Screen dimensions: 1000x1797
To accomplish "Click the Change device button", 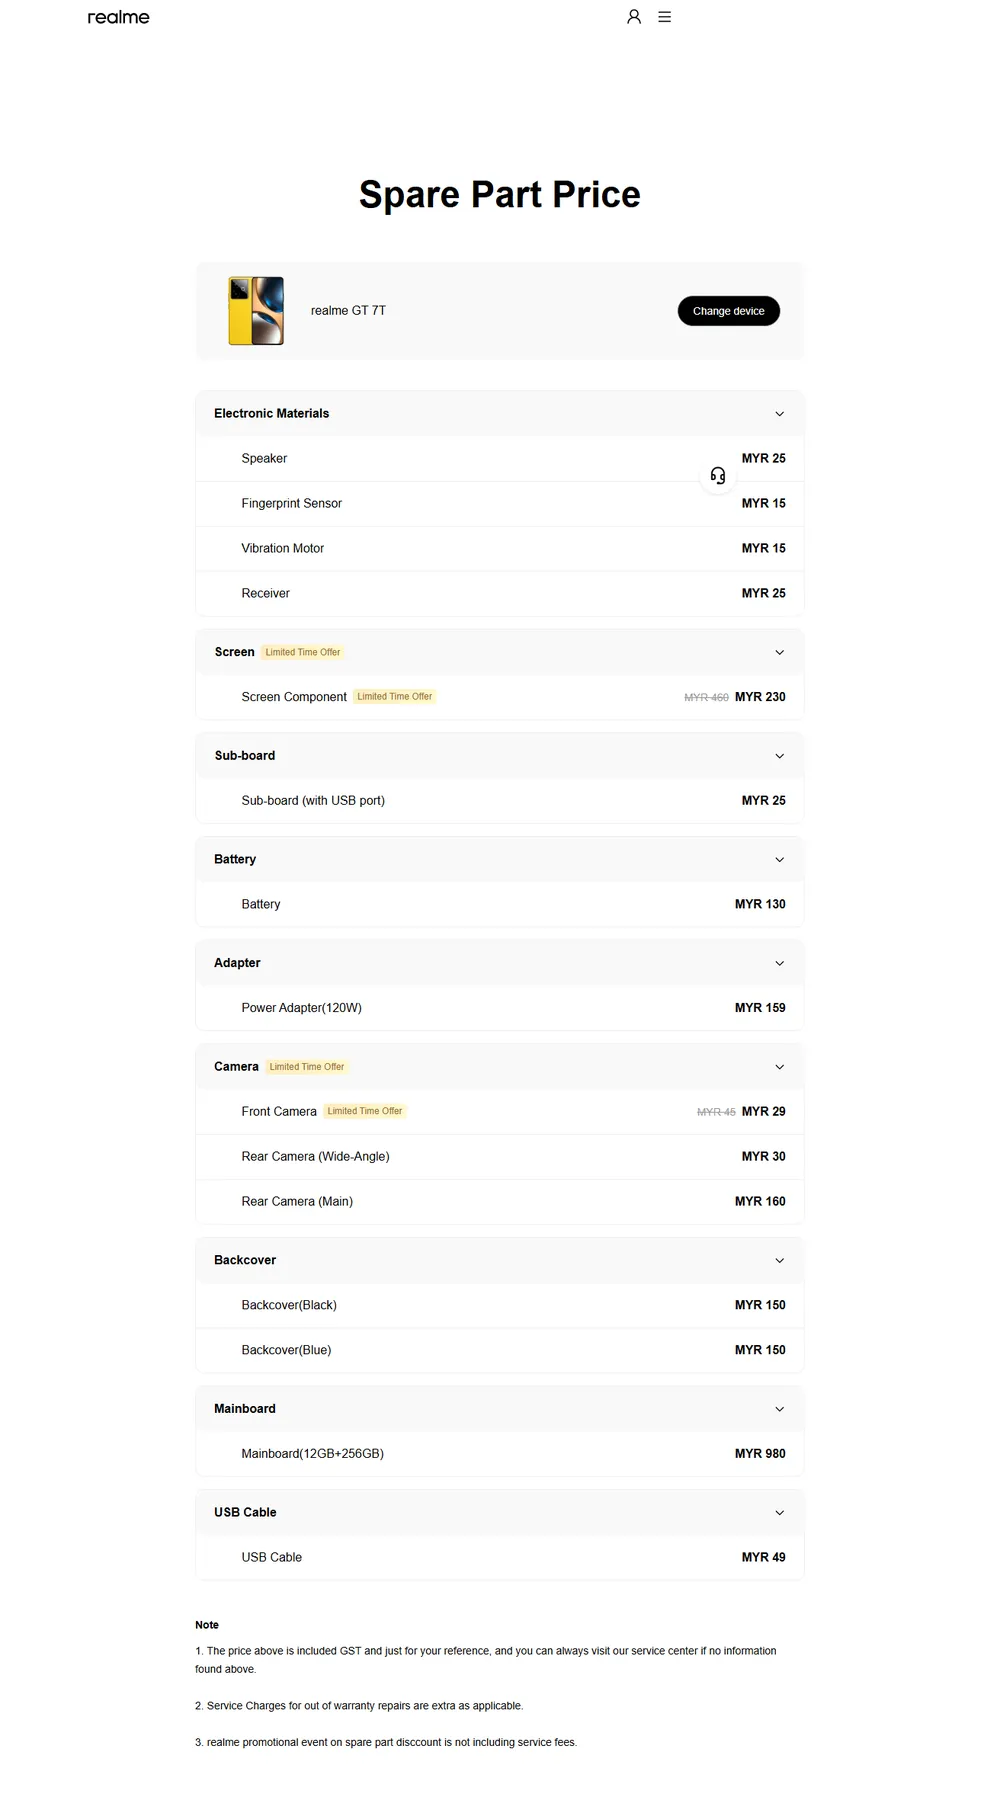I will [729, 311].
